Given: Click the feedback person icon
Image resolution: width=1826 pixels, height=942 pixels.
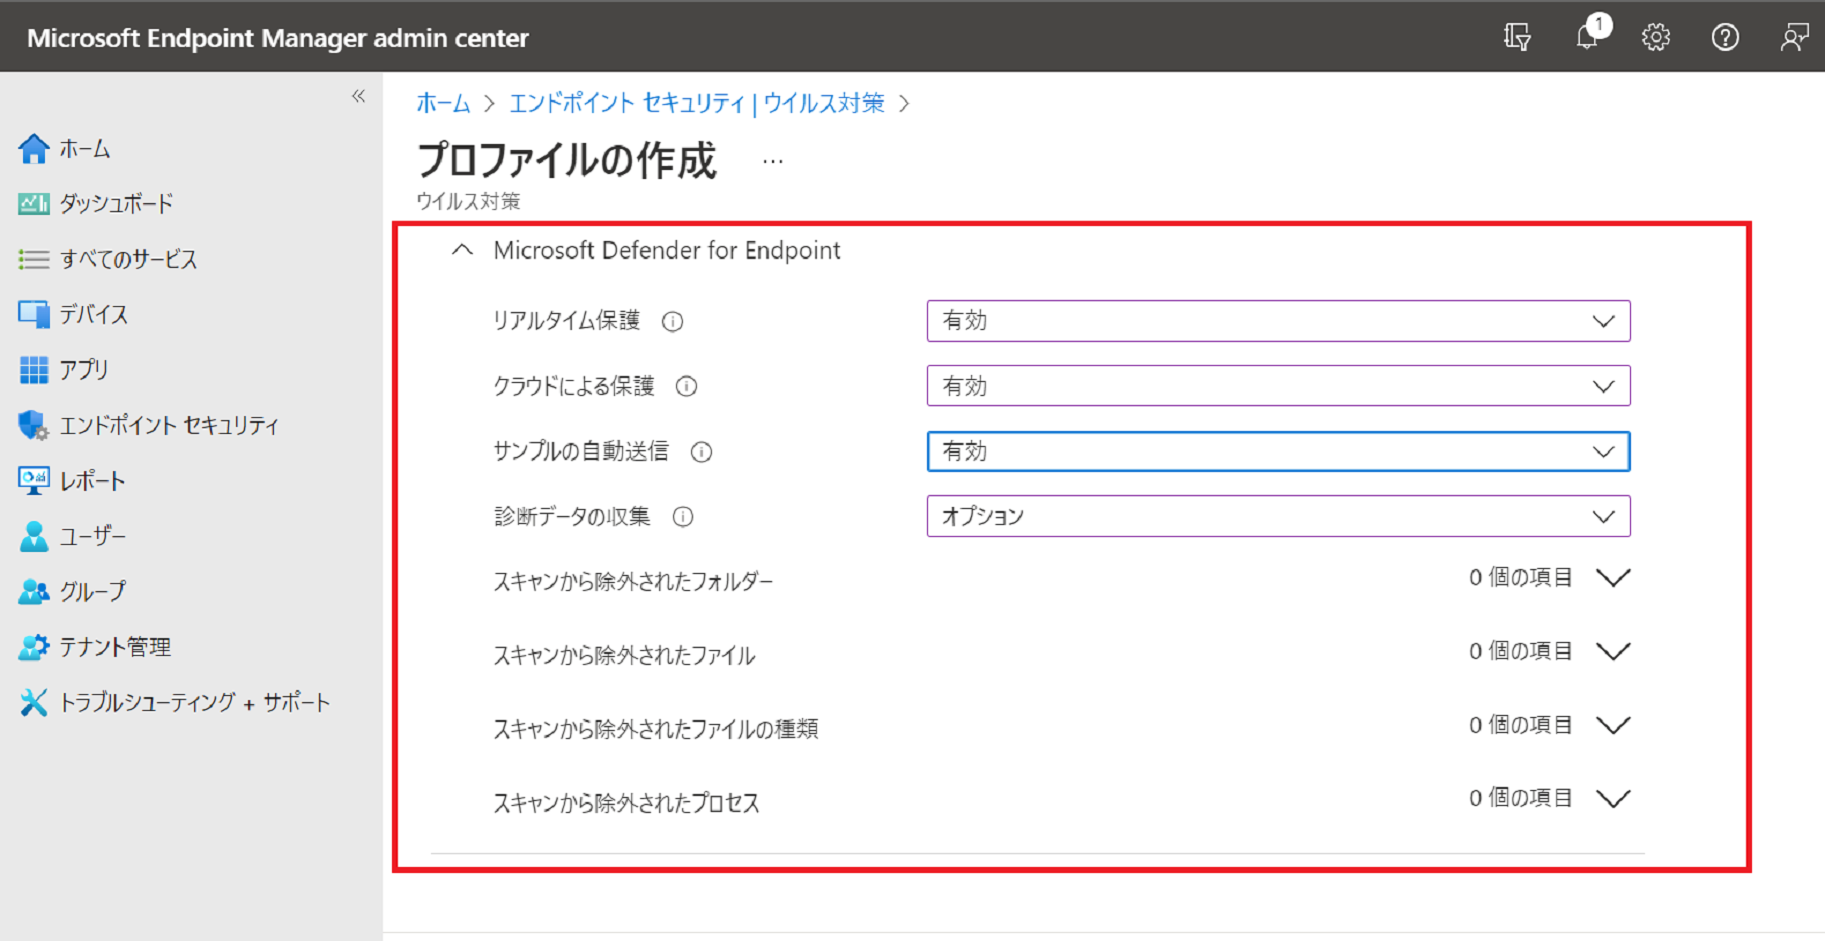Looking at the screenshot, I should pyautogui.click(x=1794, y=38).
